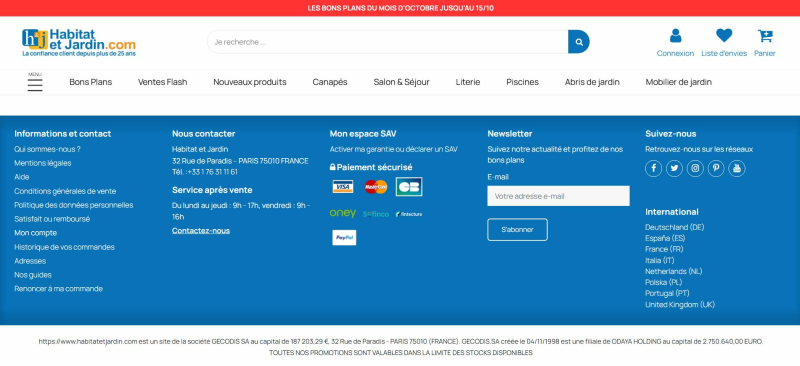This screenshot has height=366, width=800.
Task: Open the Abris de jardin menu
Action: 592,82
